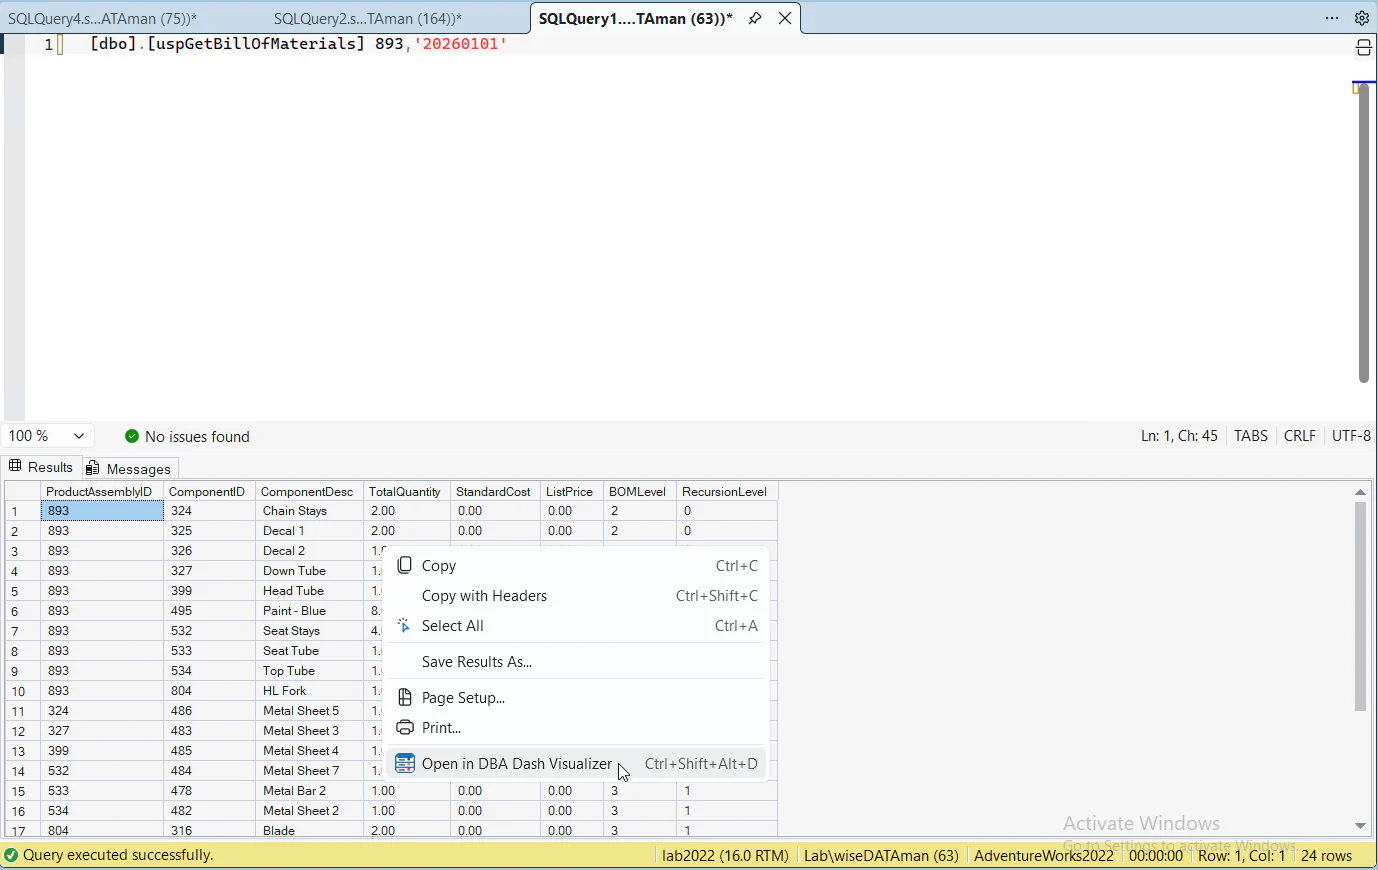Screen dimensions: 1378x870
Task: Open the Messages tab
Action: [129, 468]
